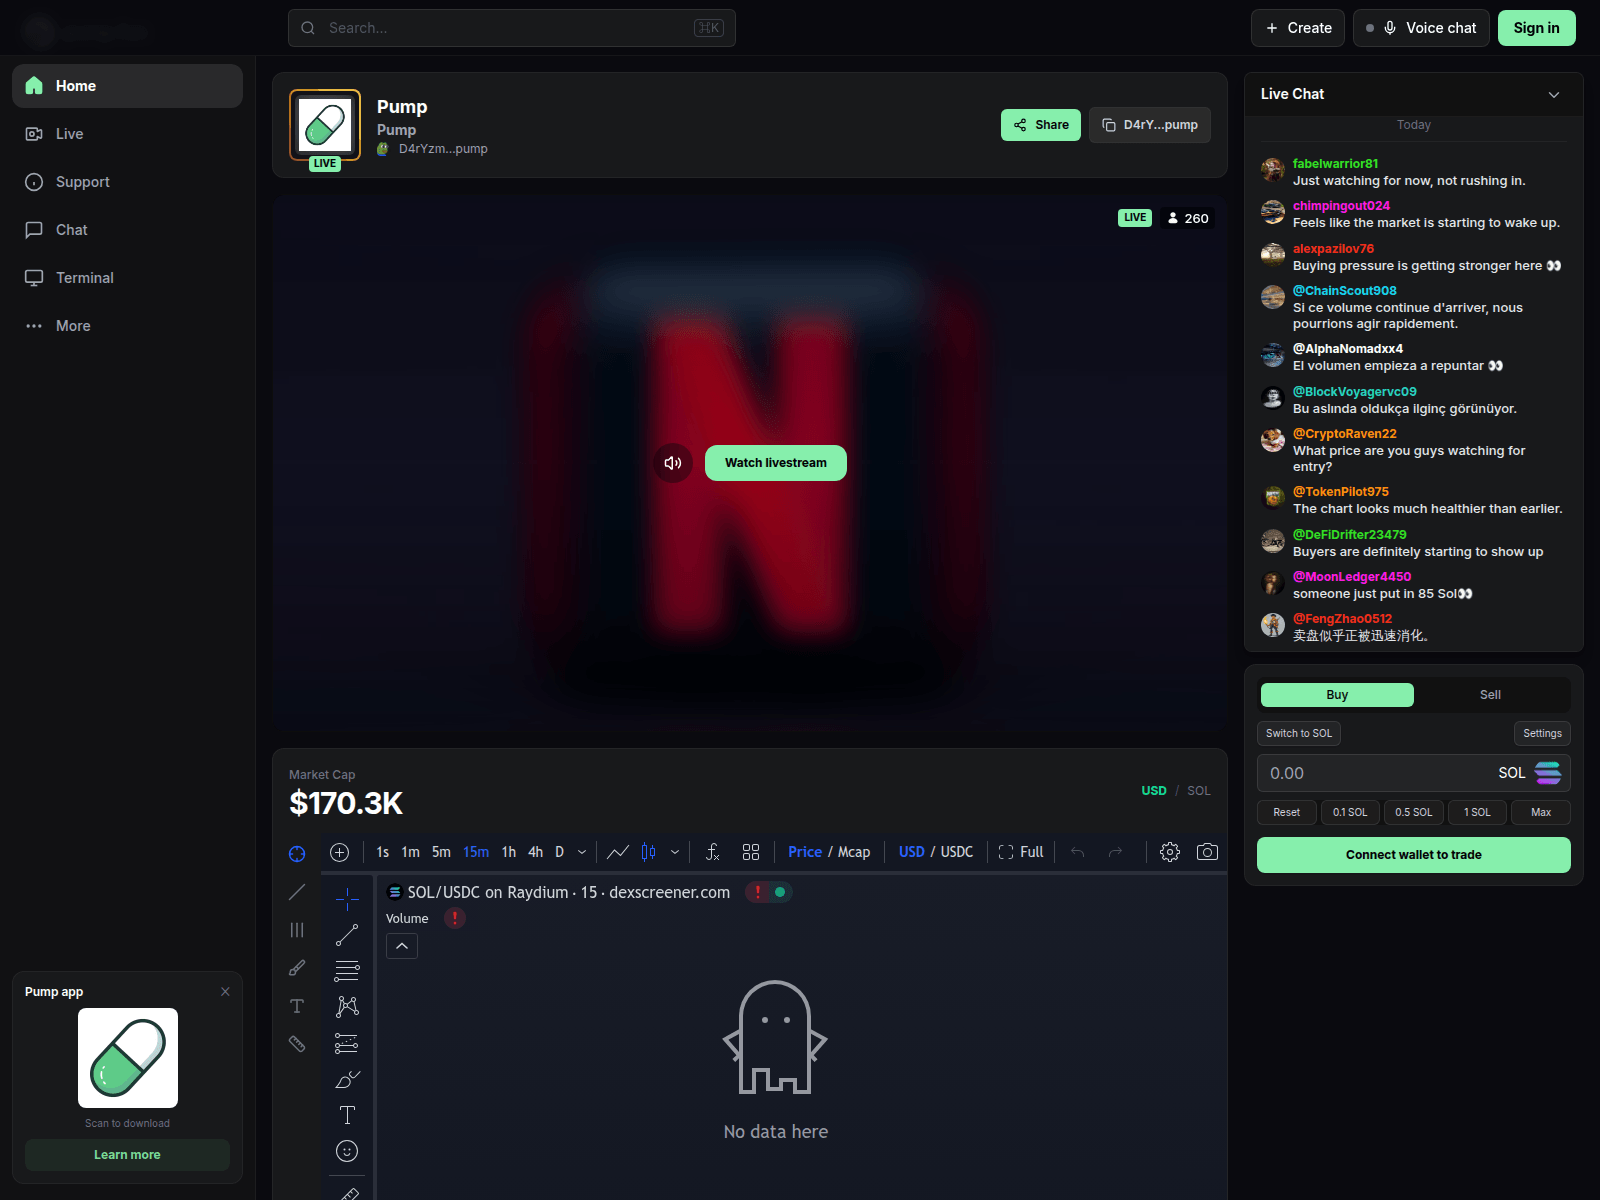Click Watch livestream button
Image resolution: width=1600 pixels, height=1200 pixels.
coord(776,463)
